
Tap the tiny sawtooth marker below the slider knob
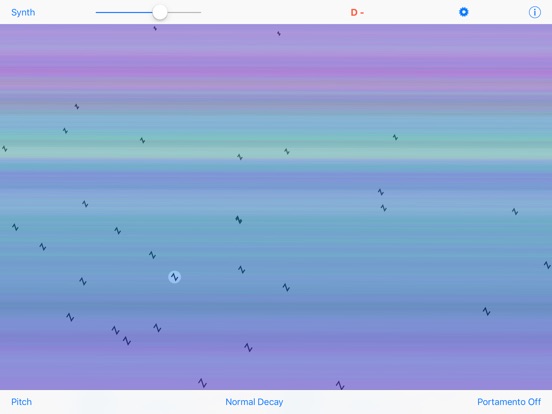[x=155, y=28]
